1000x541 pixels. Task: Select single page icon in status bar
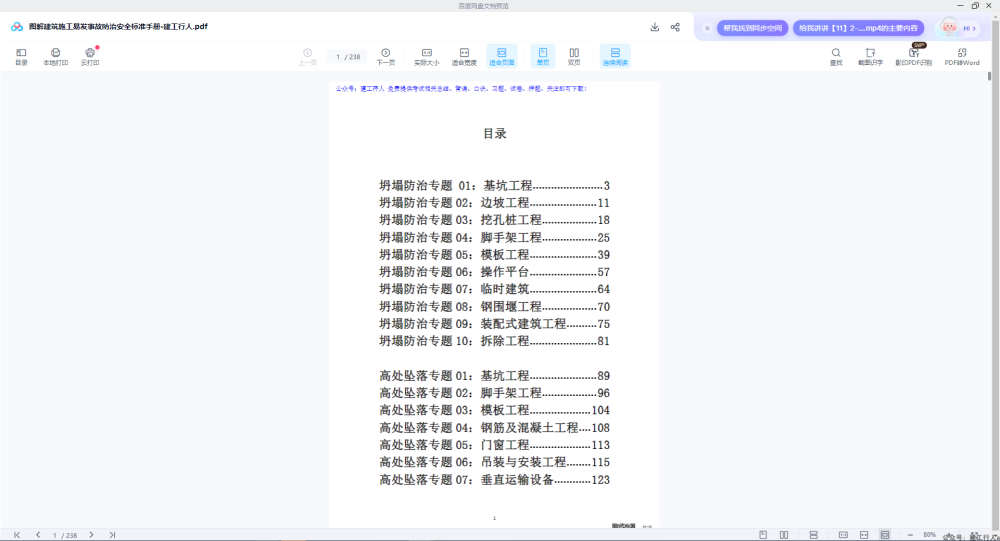[763, 535]
